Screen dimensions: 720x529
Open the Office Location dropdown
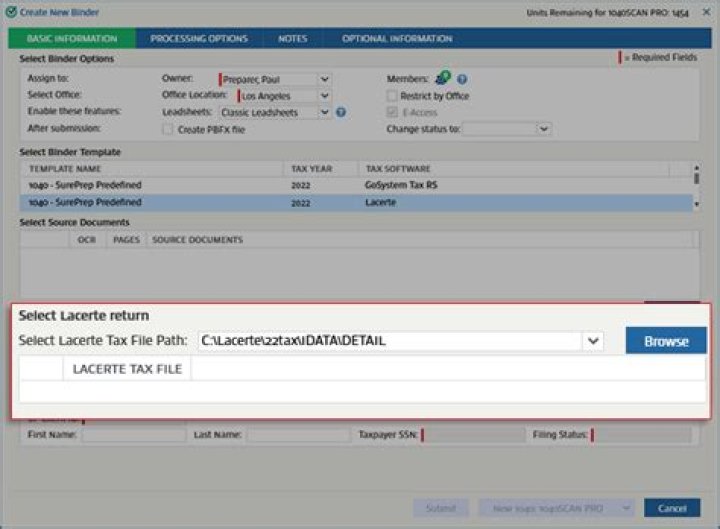click(x=324, y=96)
